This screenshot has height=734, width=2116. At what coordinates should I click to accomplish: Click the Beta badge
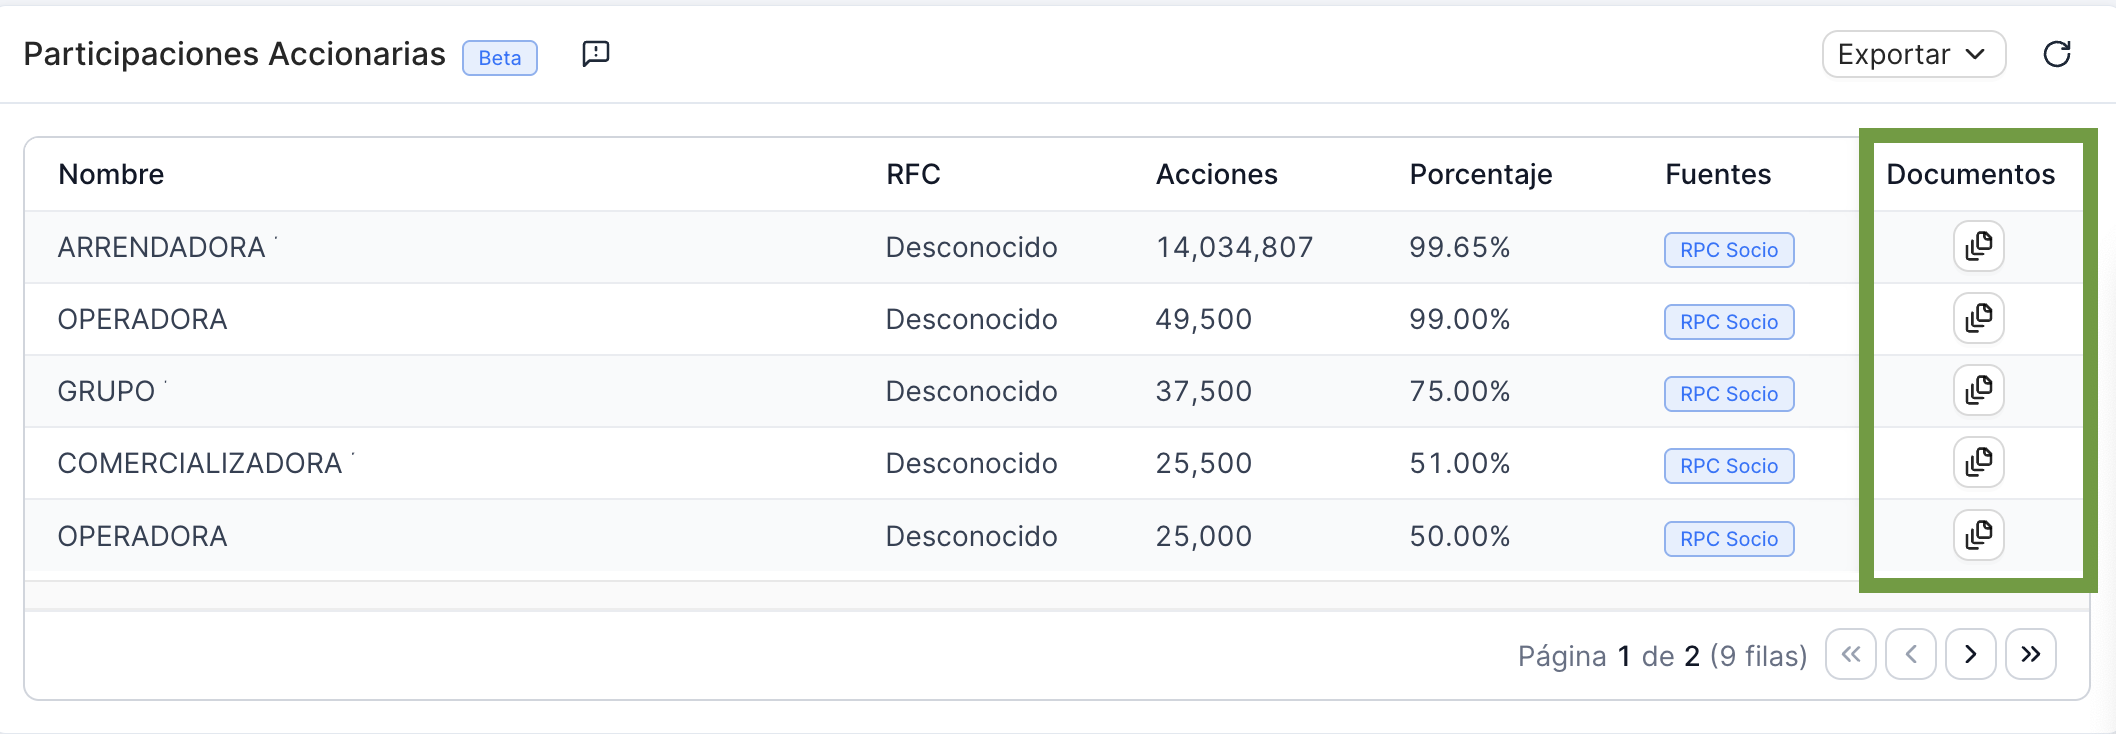[500, 58]
